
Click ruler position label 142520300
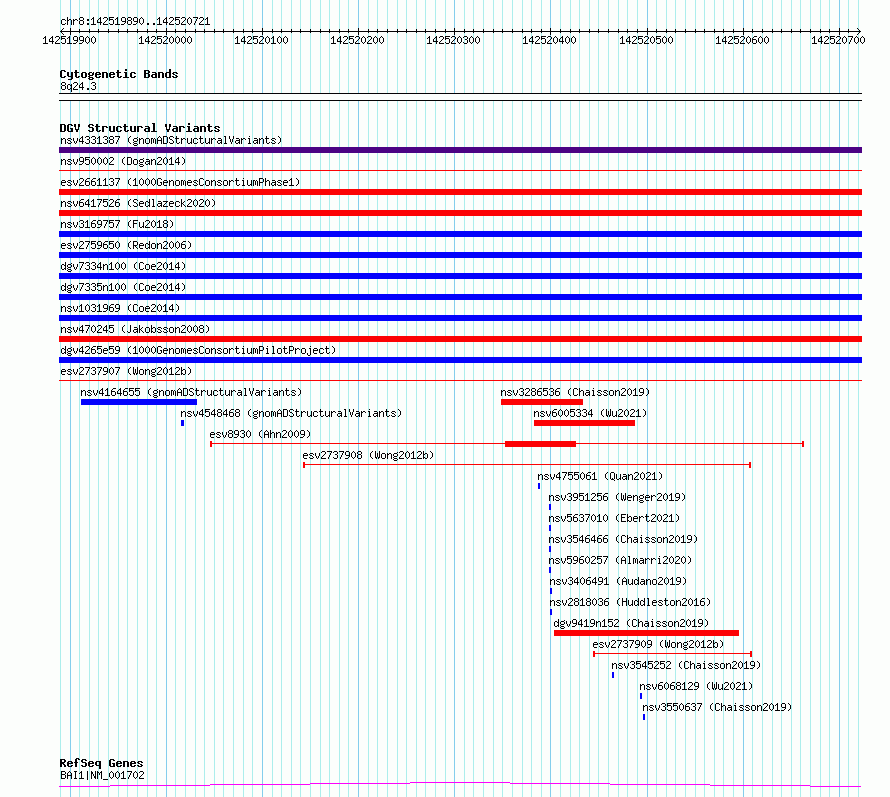453,40
